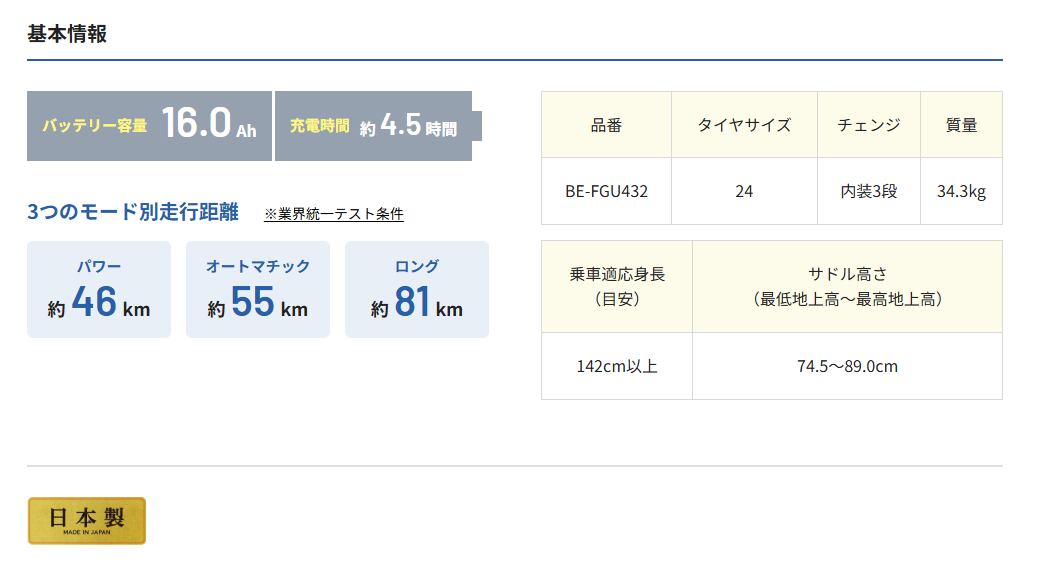This screenshot has width=1056, height=580.
Task: Click the サドル高さ header cell
Action: click(847, 286)
